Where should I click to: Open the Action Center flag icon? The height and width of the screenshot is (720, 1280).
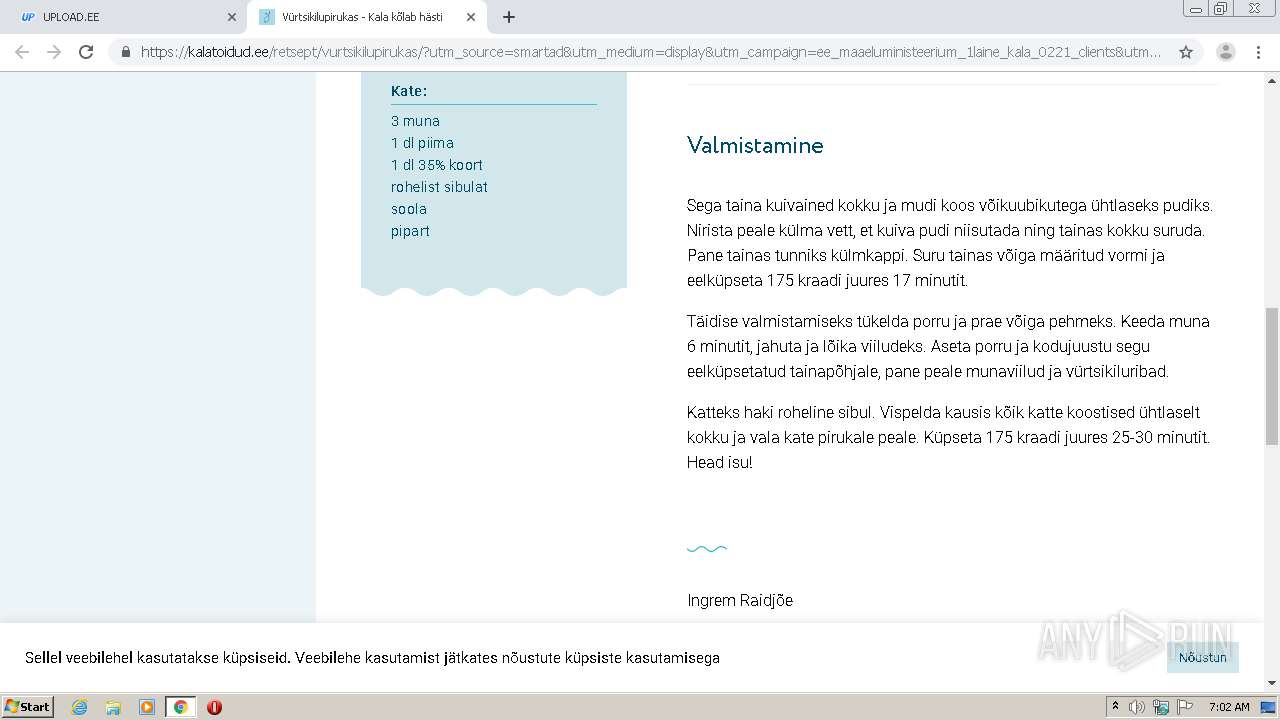(x=1185, y=707)
